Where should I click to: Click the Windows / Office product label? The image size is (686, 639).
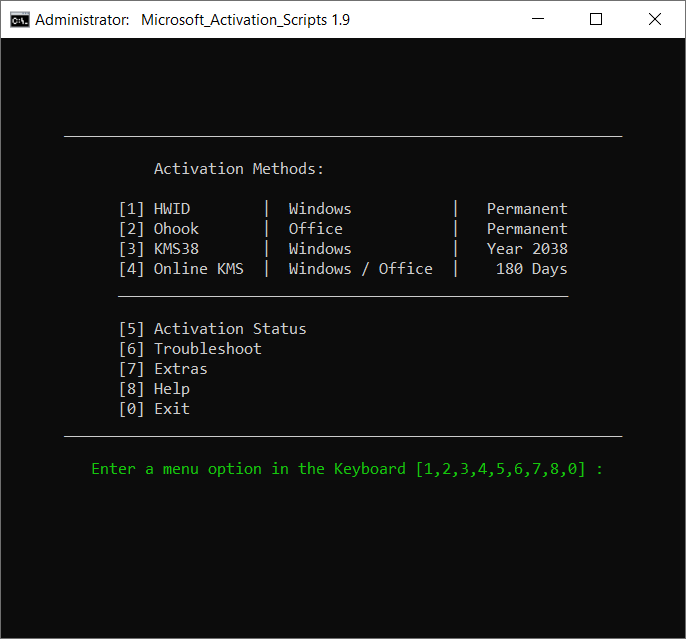[360, 269]
